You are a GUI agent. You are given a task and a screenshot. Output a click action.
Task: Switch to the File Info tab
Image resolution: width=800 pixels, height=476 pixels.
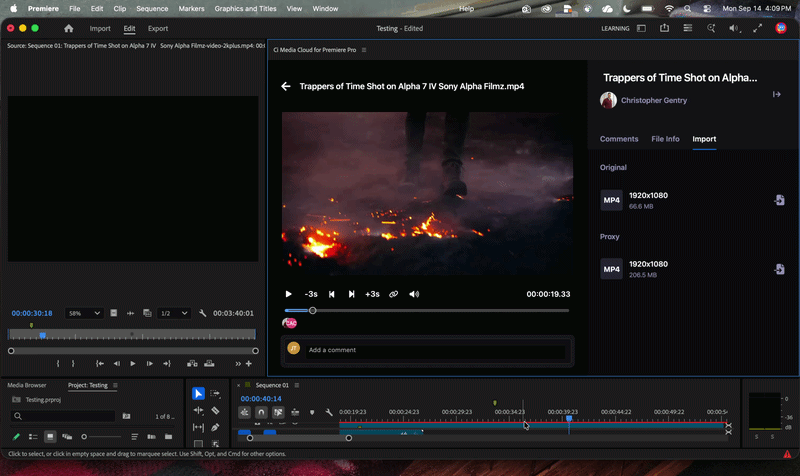click(x=665, y=139)
